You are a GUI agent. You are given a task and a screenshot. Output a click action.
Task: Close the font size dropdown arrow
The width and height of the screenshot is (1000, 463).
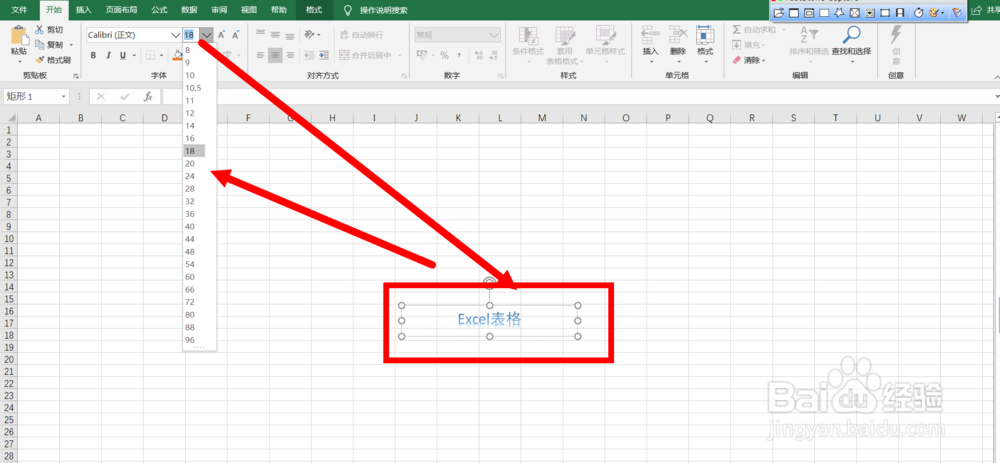(207, 34)
